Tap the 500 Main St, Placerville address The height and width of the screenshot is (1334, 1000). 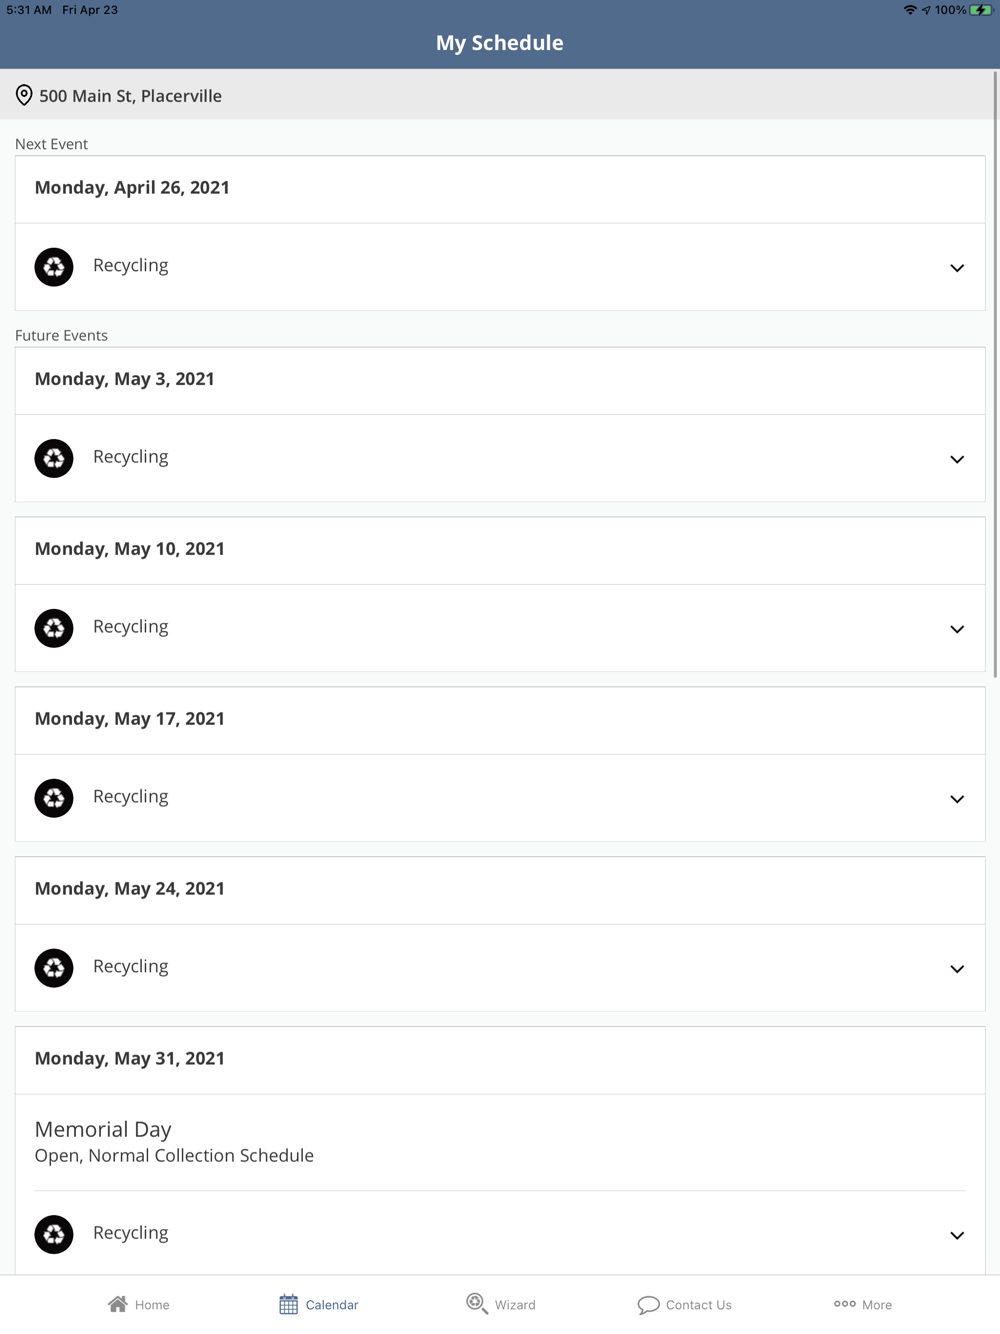tap(130, 96)
